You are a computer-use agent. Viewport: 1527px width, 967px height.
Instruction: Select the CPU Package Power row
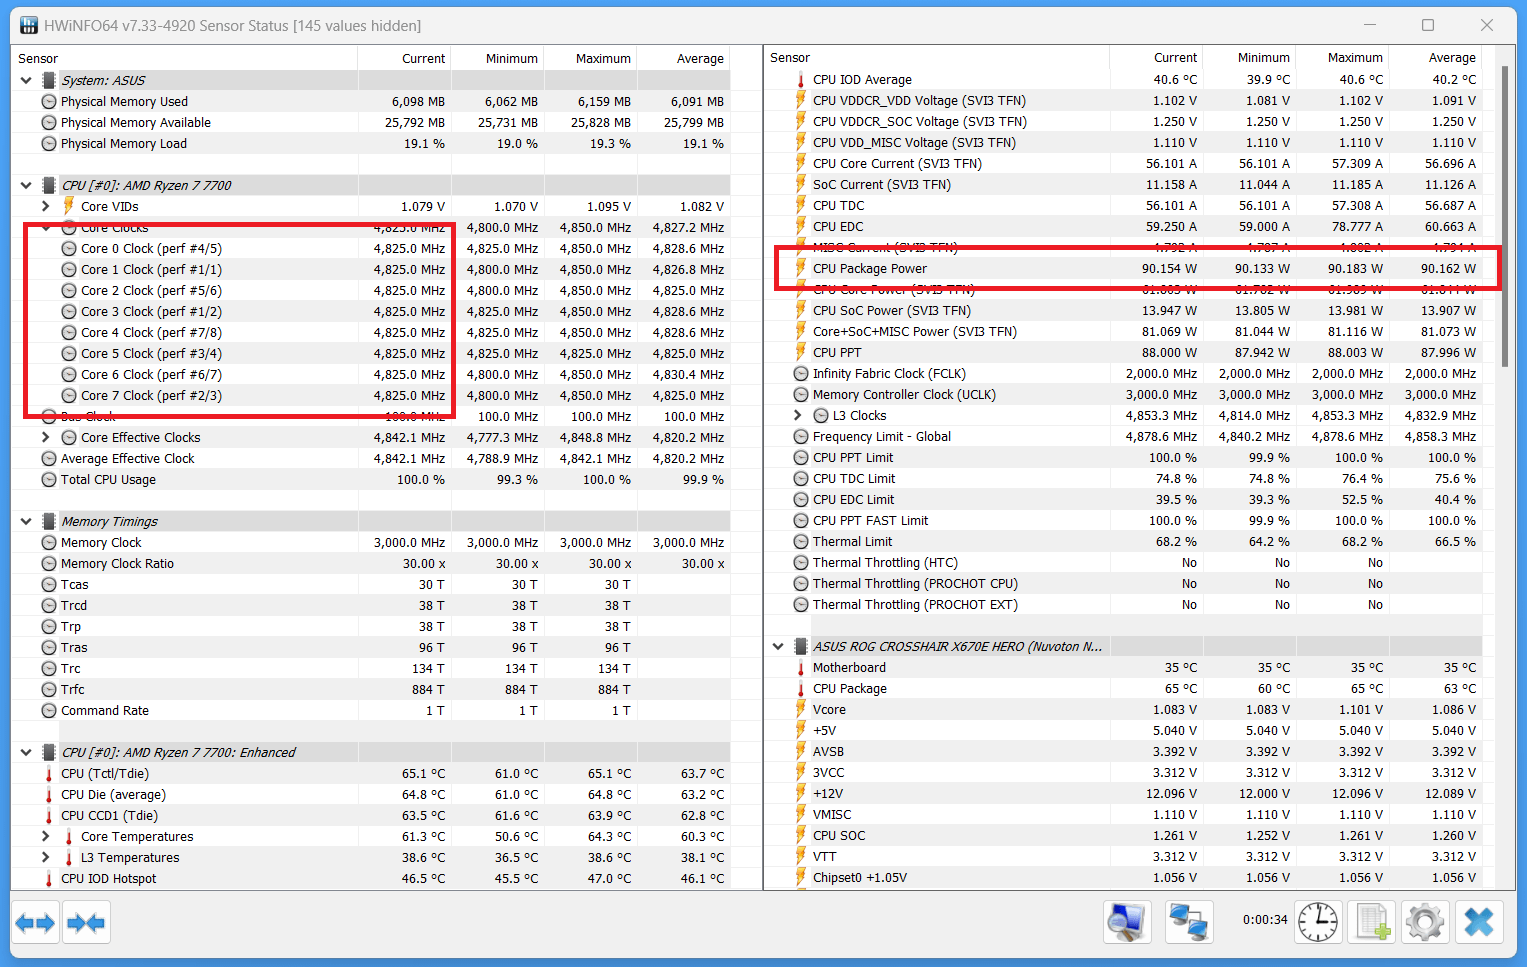870,268
